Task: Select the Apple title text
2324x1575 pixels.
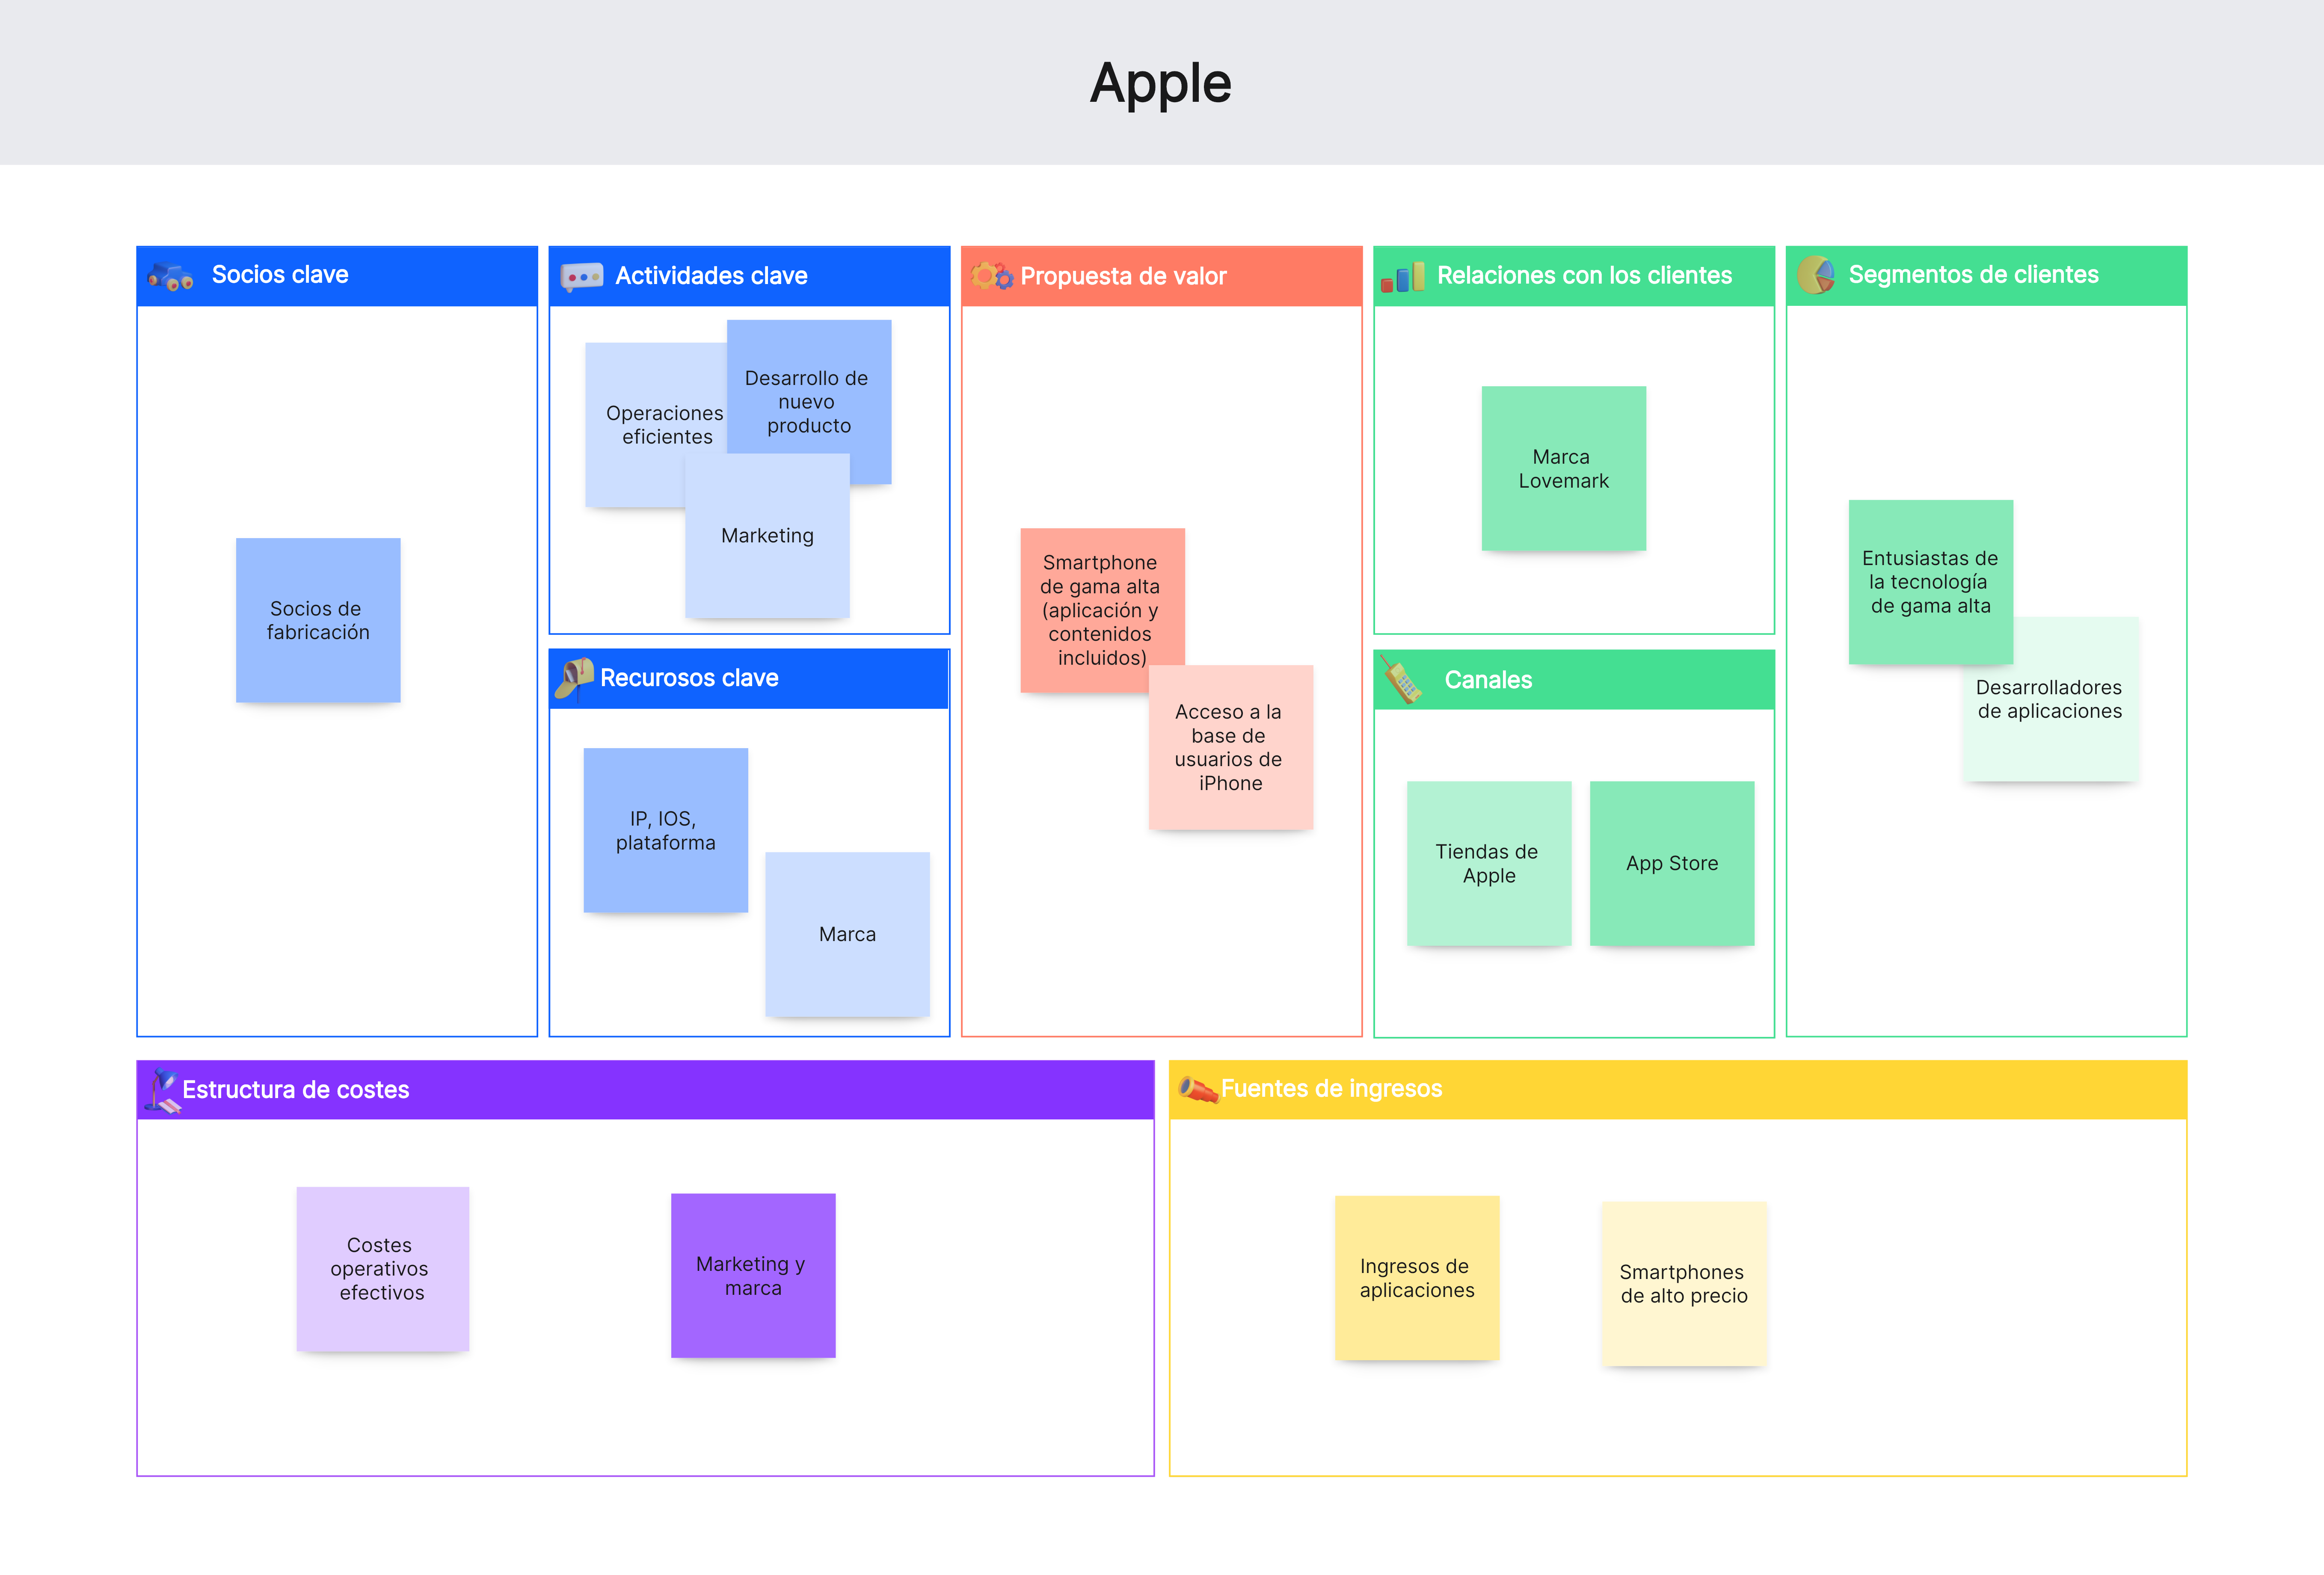Action: [x=1161, y=83]
